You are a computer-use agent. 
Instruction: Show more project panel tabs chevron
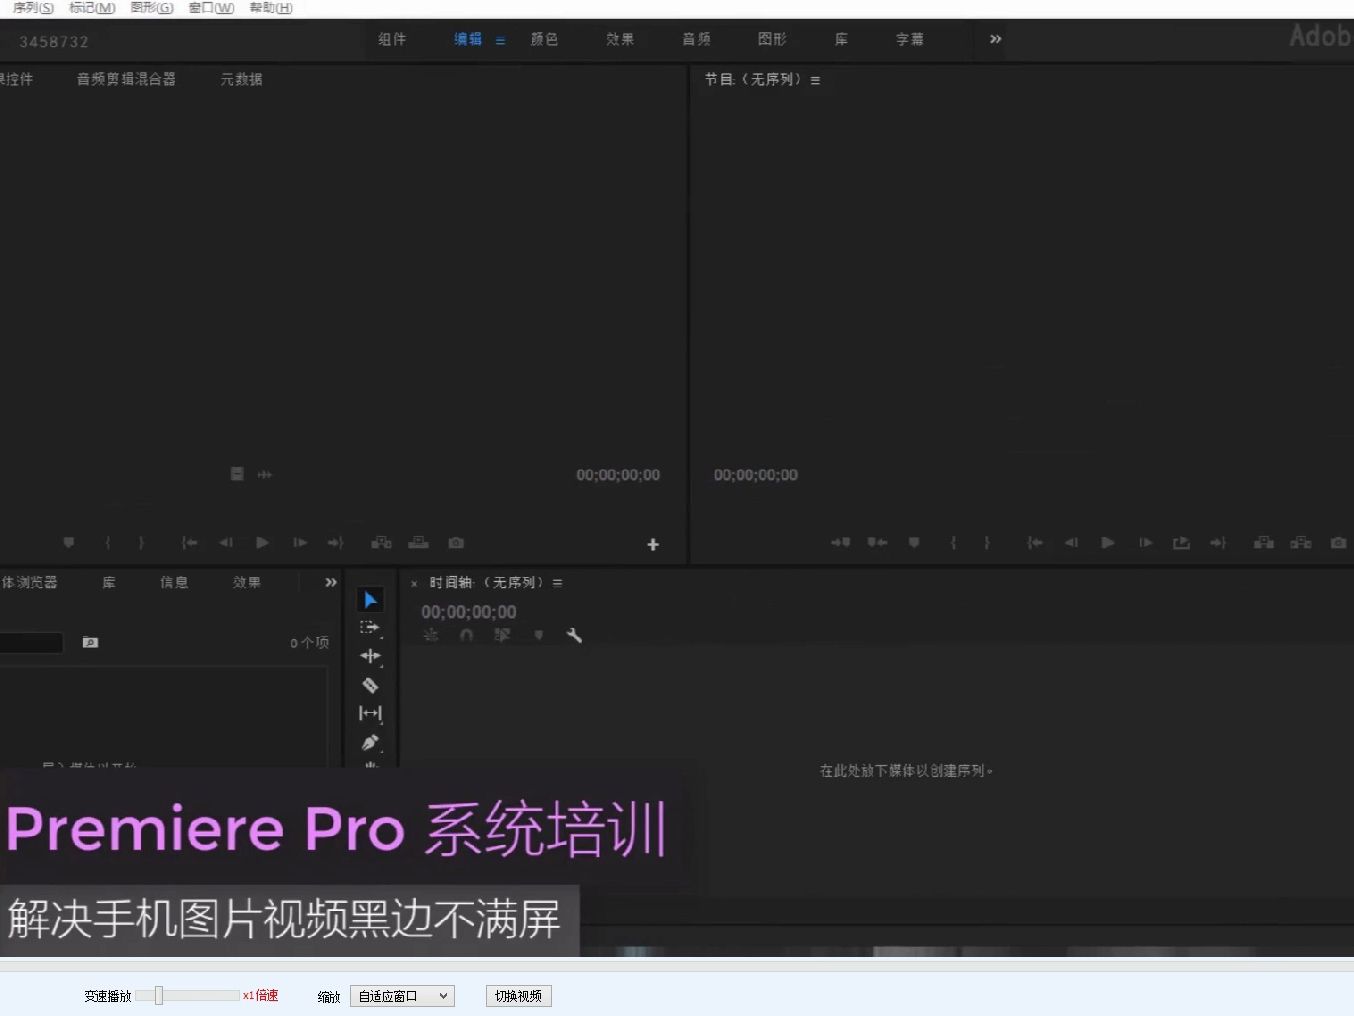point(331,582)
